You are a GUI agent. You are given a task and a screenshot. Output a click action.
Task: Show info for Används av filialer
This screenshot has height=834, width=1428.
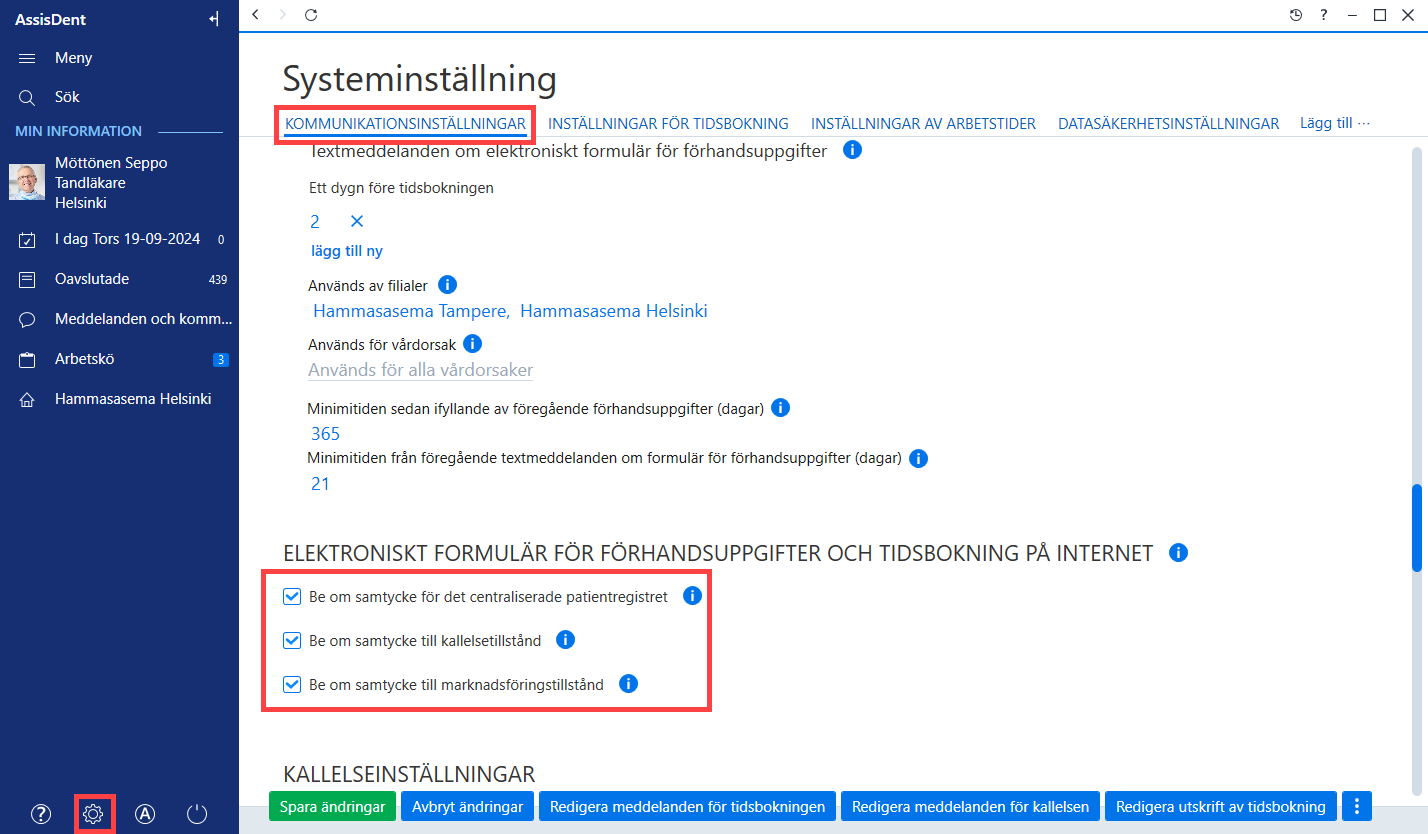click(448, 285)
